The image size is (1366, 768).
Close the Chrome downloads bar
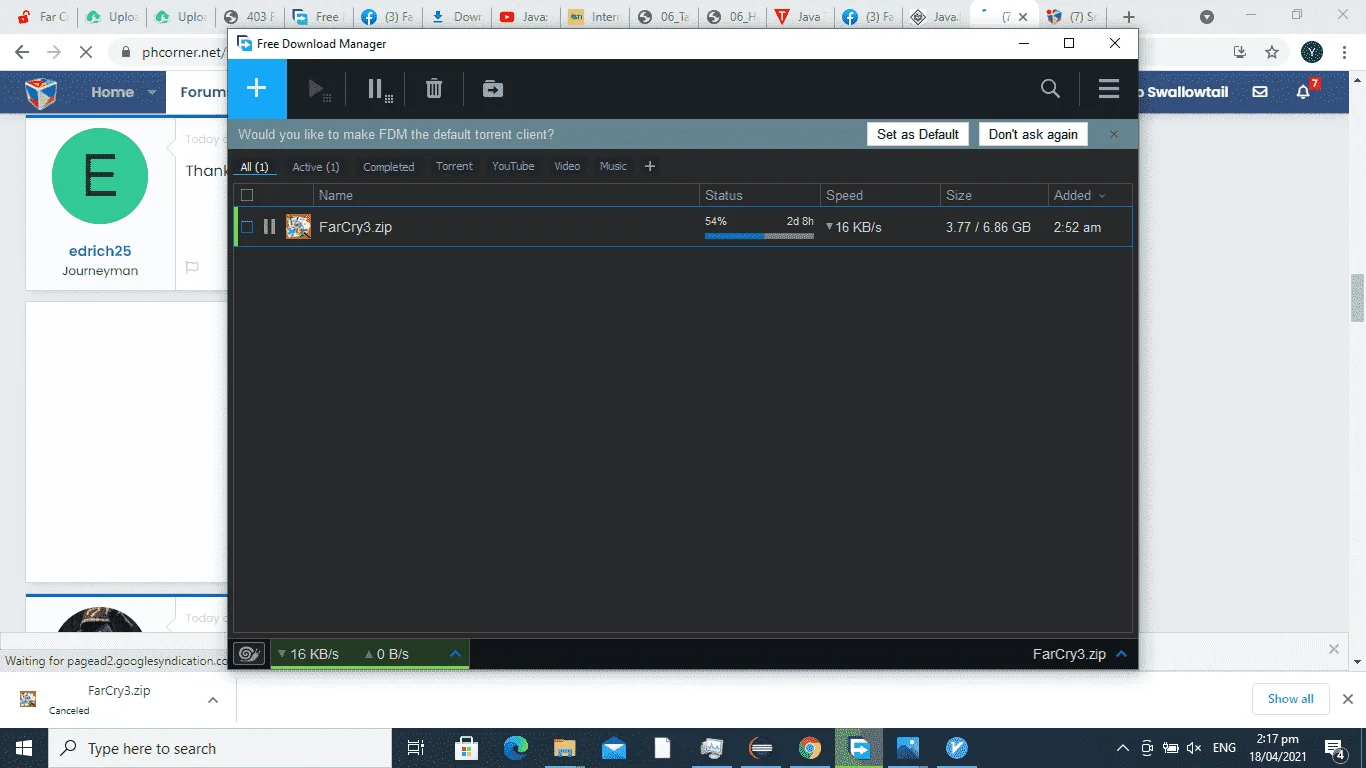[x=1347, y=699]
